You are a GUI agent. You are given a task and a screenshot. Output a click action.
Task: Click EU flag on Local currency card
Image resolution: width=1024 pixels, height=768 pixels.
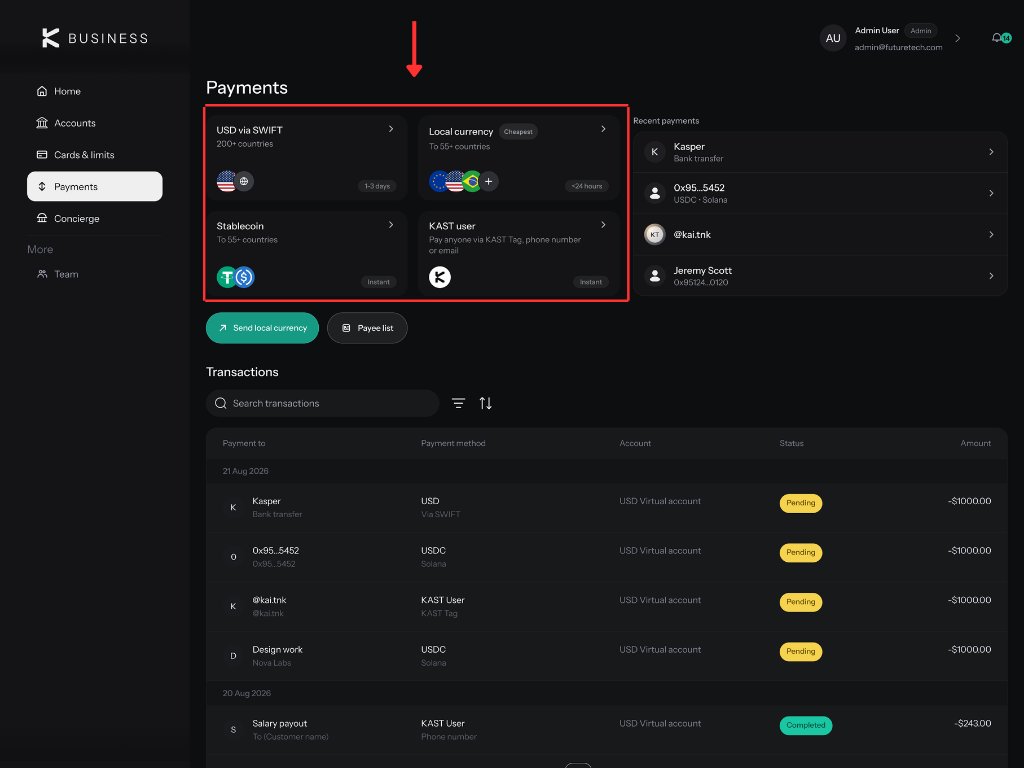coord(438,181)
